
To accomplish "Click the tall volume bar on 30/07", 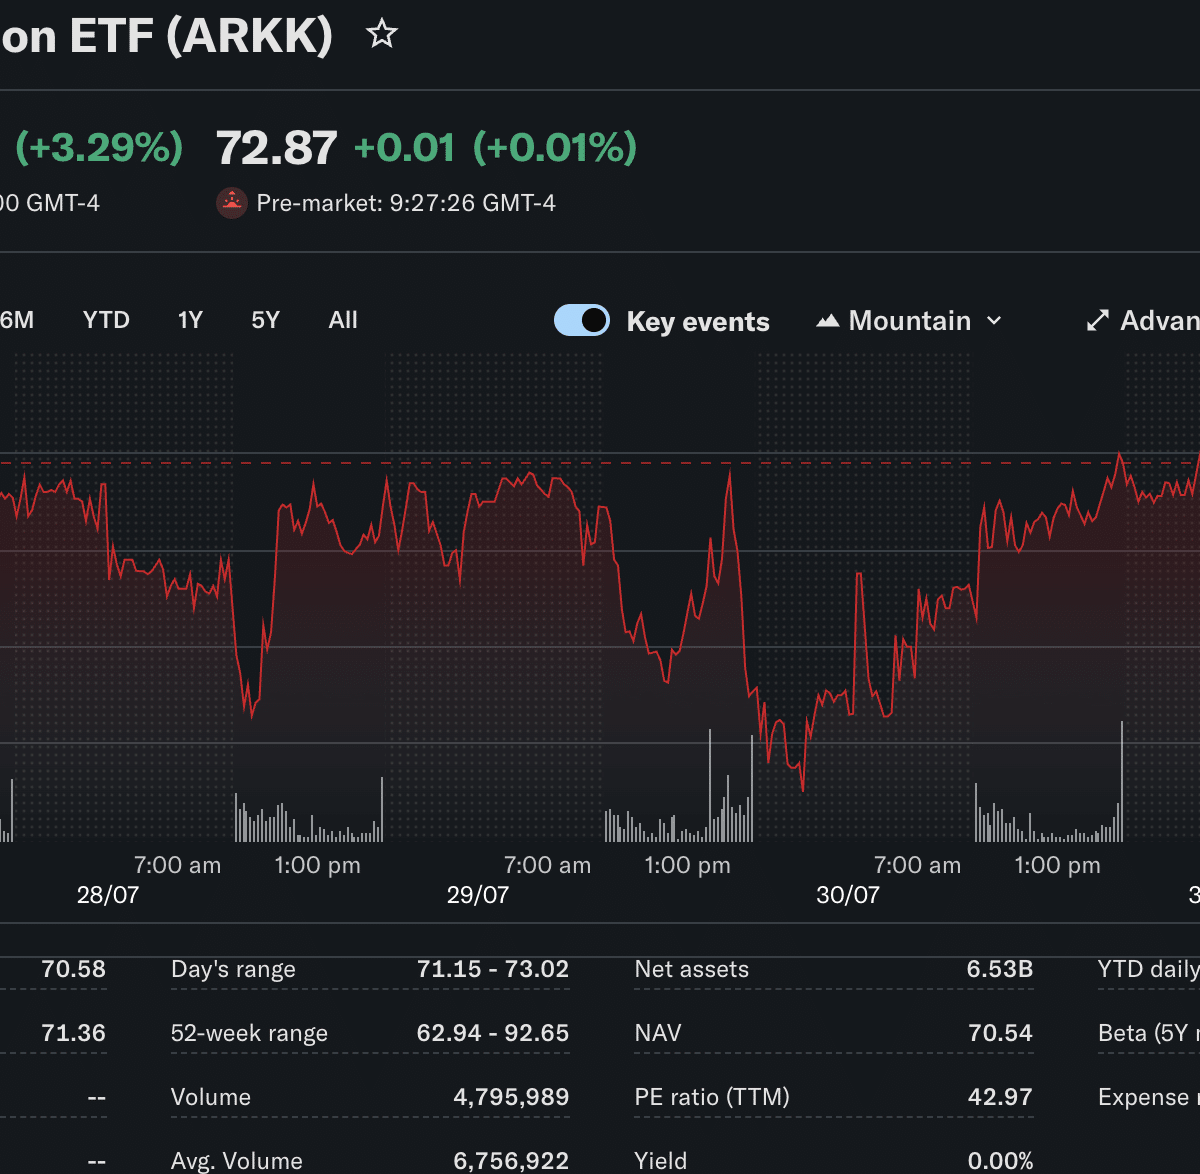I will tap(1122, 781).
